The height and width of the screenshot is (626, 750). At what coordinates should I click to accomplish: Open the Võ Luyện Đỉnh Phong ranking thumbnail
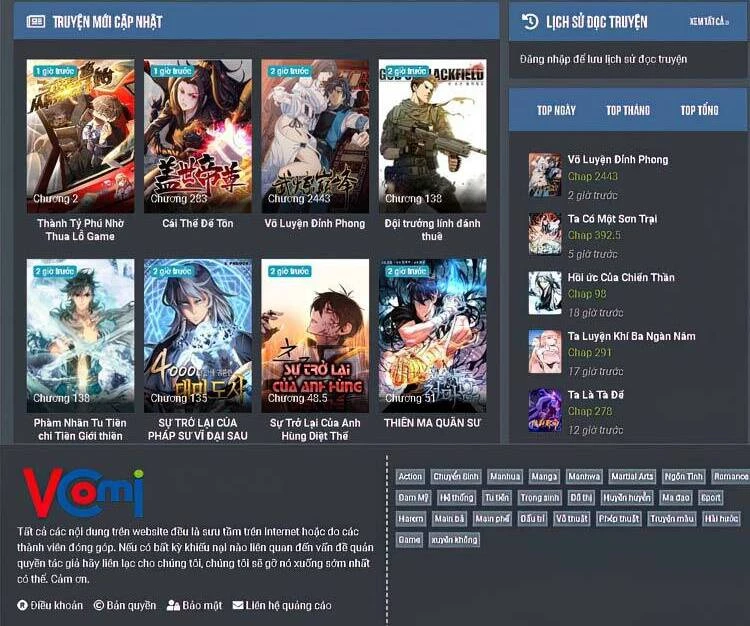coord(544,174)
